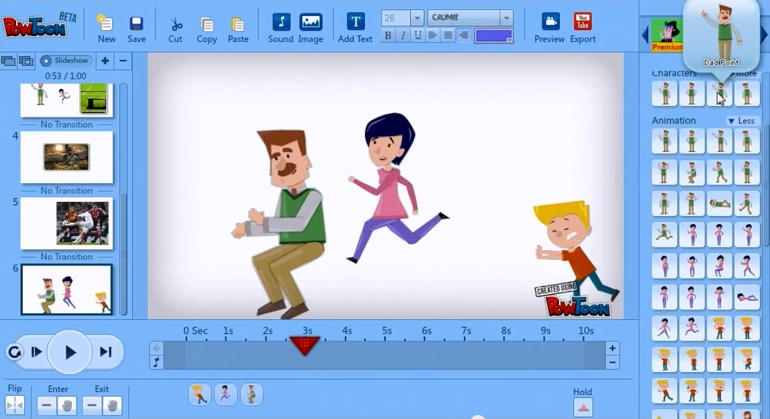Click the YouTube Export icon
This screenshot has height=419, width=770.
click(582, 23)
